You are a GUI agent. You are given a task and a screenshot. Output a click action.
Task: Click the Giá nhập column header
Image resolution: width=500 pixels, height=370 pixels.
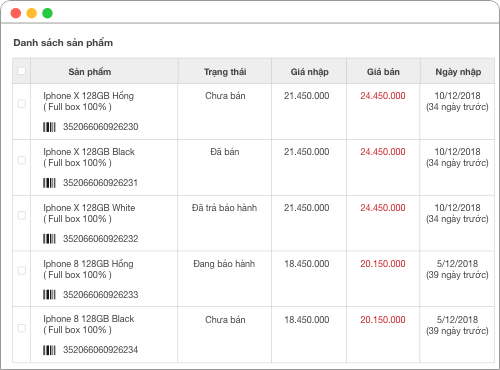pos(309,72)
